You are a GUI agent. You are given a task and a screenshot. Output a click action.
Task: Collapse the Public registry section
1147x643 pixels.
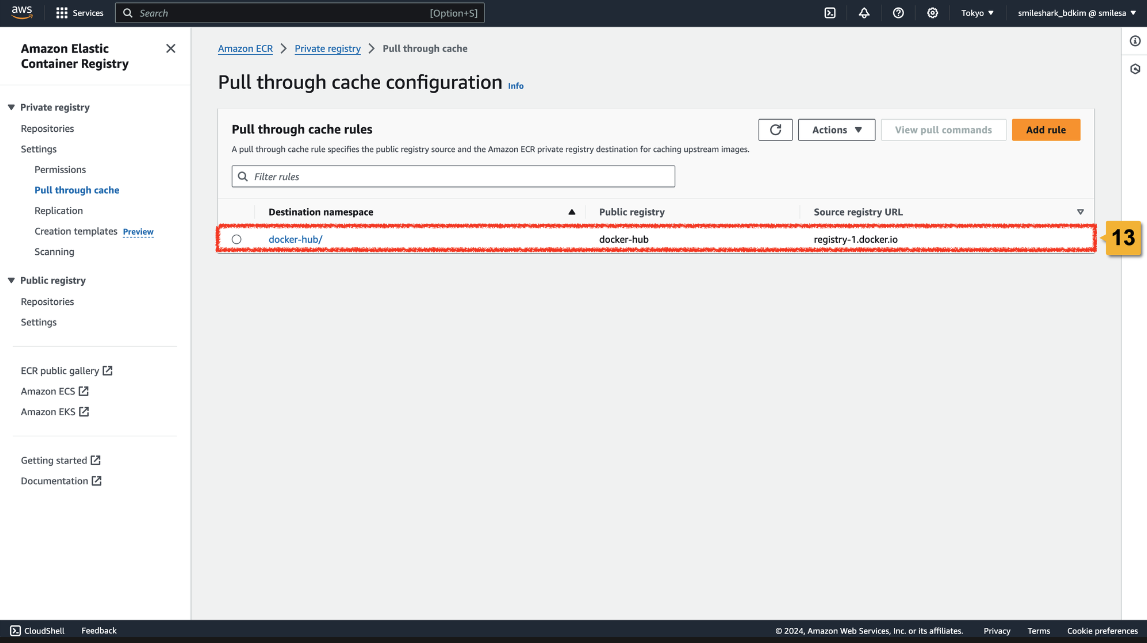[12, 280]
